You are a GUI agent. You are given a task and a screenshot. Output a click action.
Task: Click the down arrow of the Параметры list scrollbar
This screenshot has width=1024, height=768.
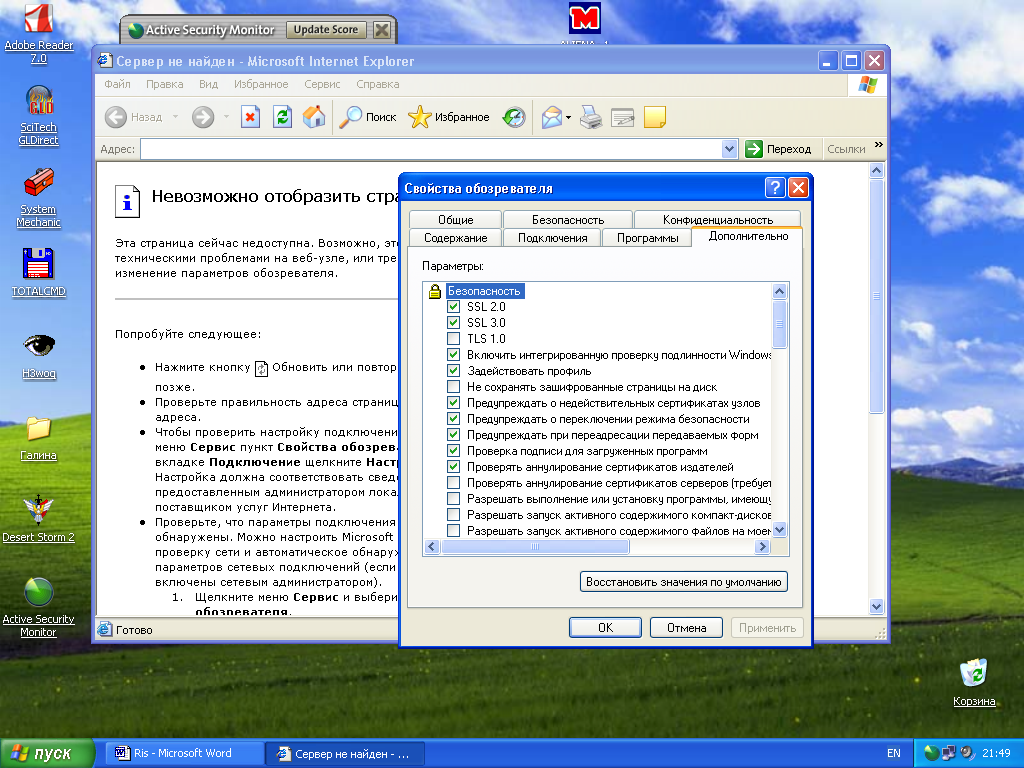(x=779, y=530)
